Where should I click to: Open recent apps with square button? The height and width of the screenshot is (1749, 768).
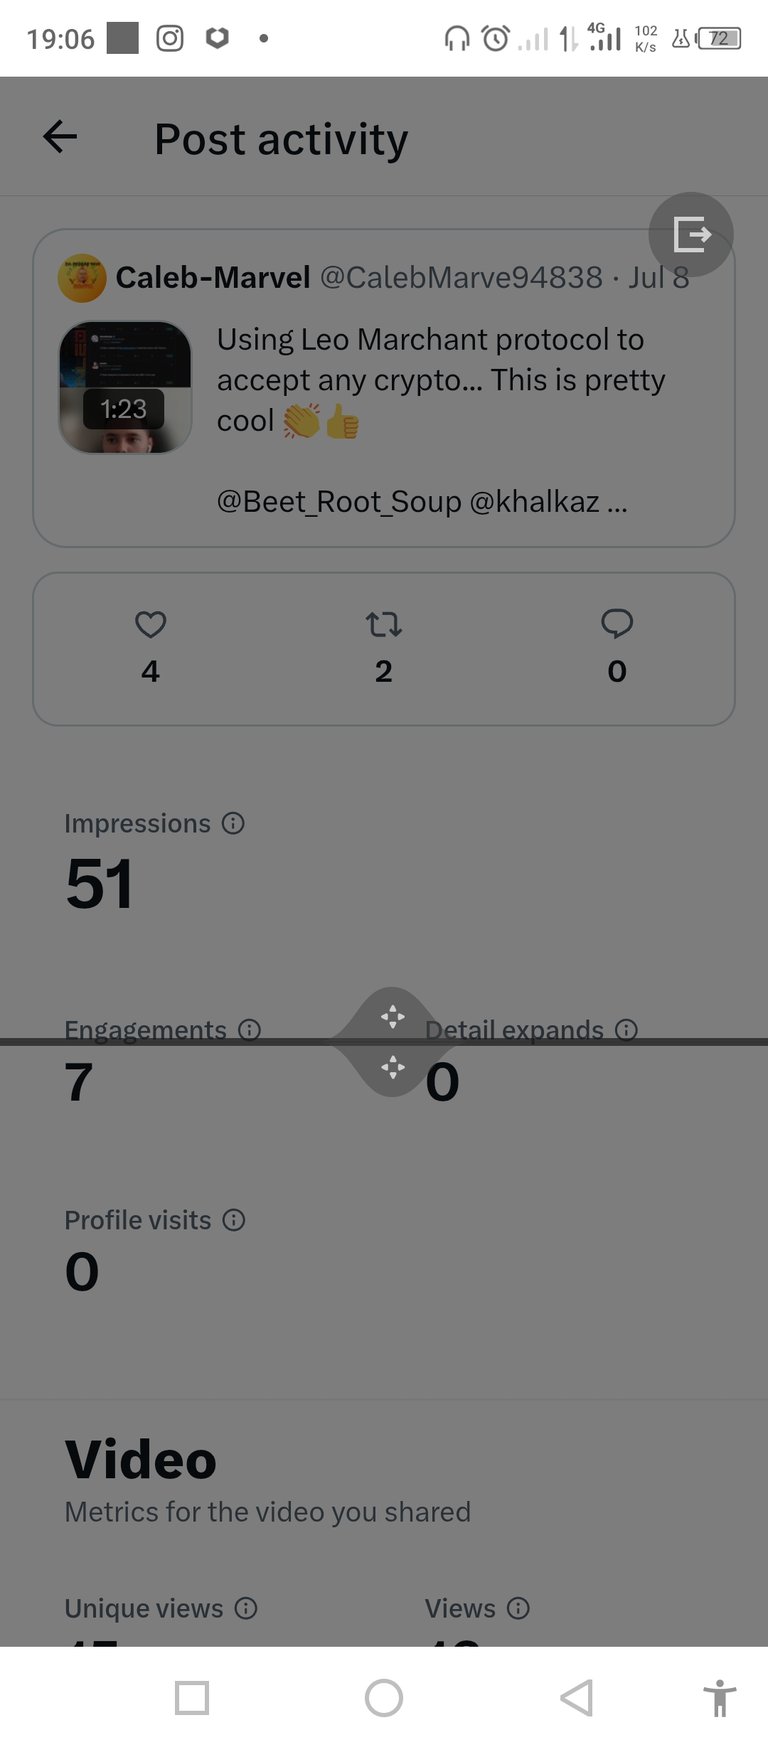[192, 1698]
